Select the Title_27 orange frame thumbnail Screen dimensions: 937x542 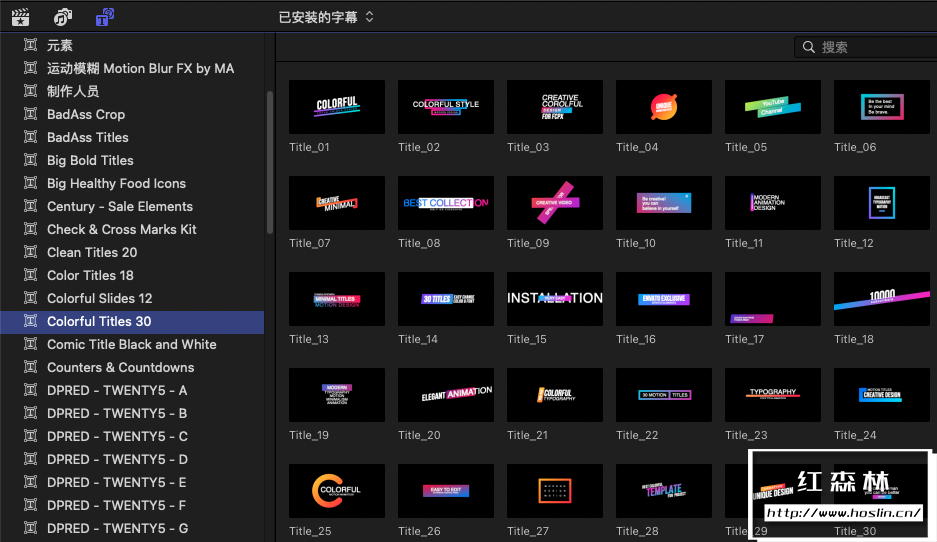(x=555, y=491)
